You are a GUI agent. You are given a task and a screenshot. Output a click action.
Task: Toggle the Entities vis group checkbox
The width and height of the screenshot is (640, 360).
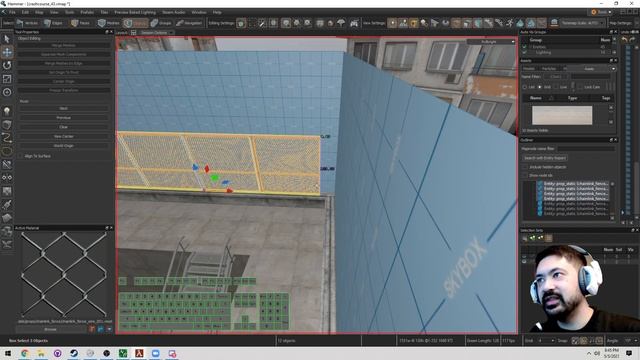(524, 47)
